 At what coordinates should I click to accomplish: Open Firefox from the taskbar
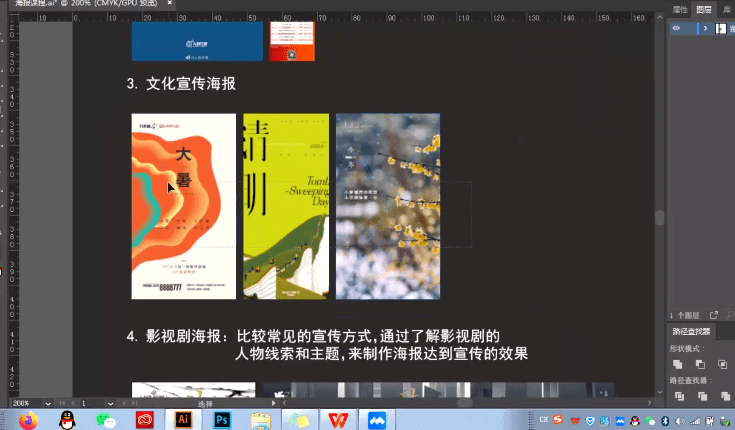(x=28, y=419)
